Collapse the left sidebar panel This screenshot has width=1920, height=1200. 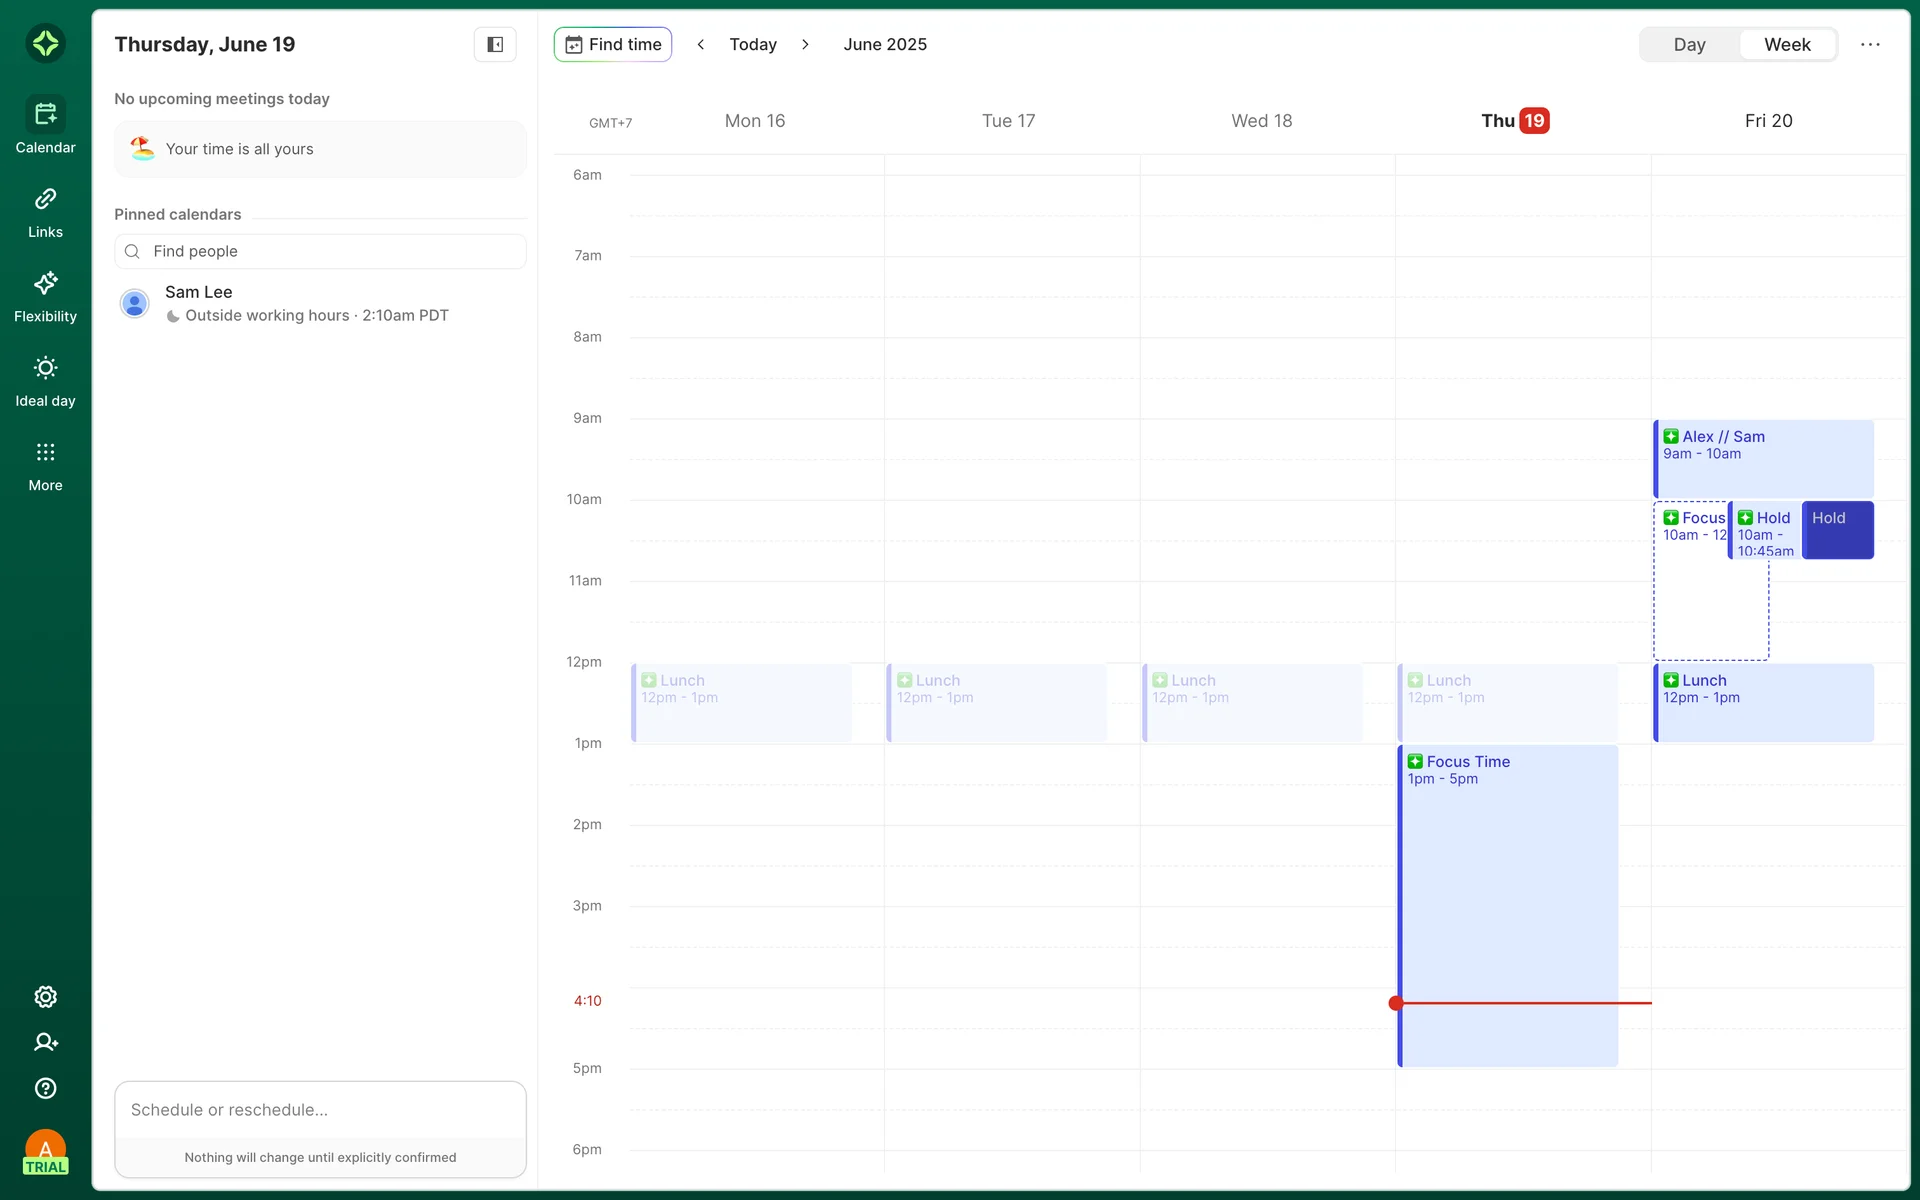(x=495, y=44)
